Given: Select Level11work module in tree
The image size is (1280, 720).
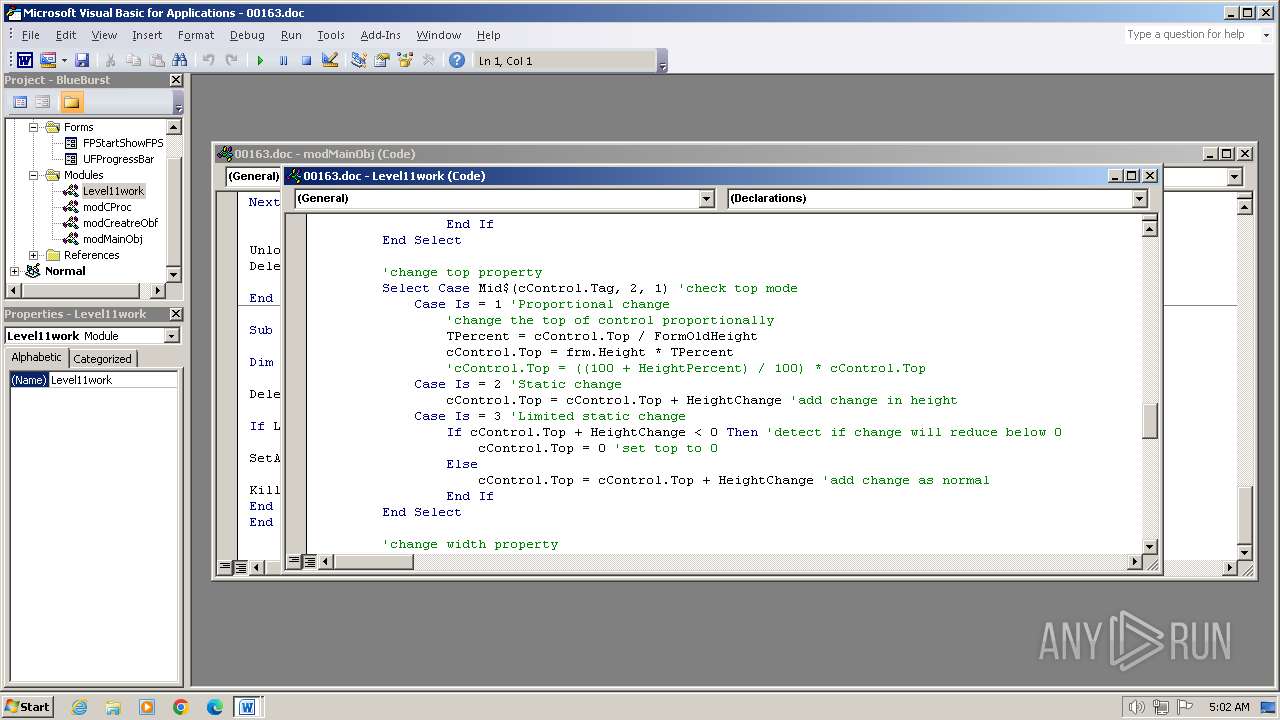Looking at the screenshot, I should 113,191.
